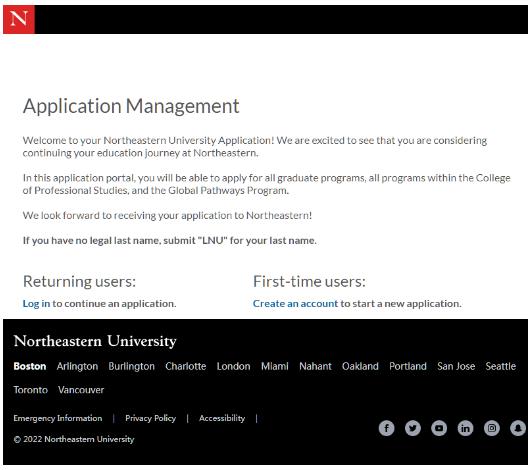Select the San Jose campus link
The height and width of the screenshot is (470, 532).
point(456,366)
